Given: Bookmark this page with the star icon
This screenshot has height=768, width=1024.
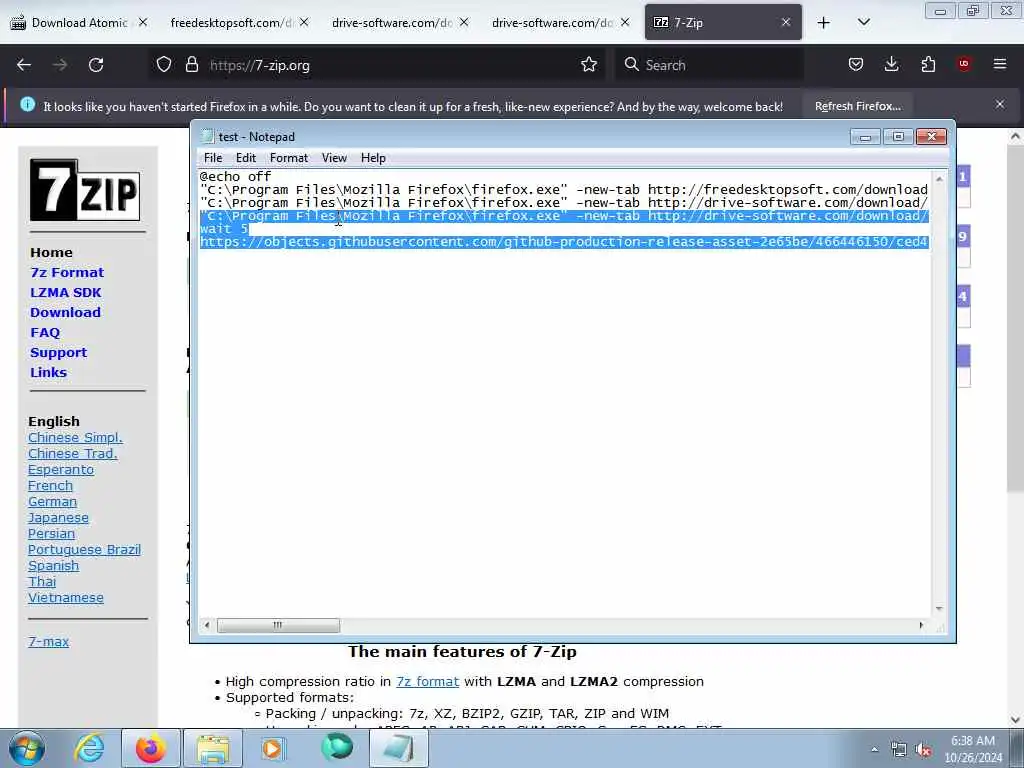Looking at the screenshot, I should pyautogui.click(x=589, y=65).
